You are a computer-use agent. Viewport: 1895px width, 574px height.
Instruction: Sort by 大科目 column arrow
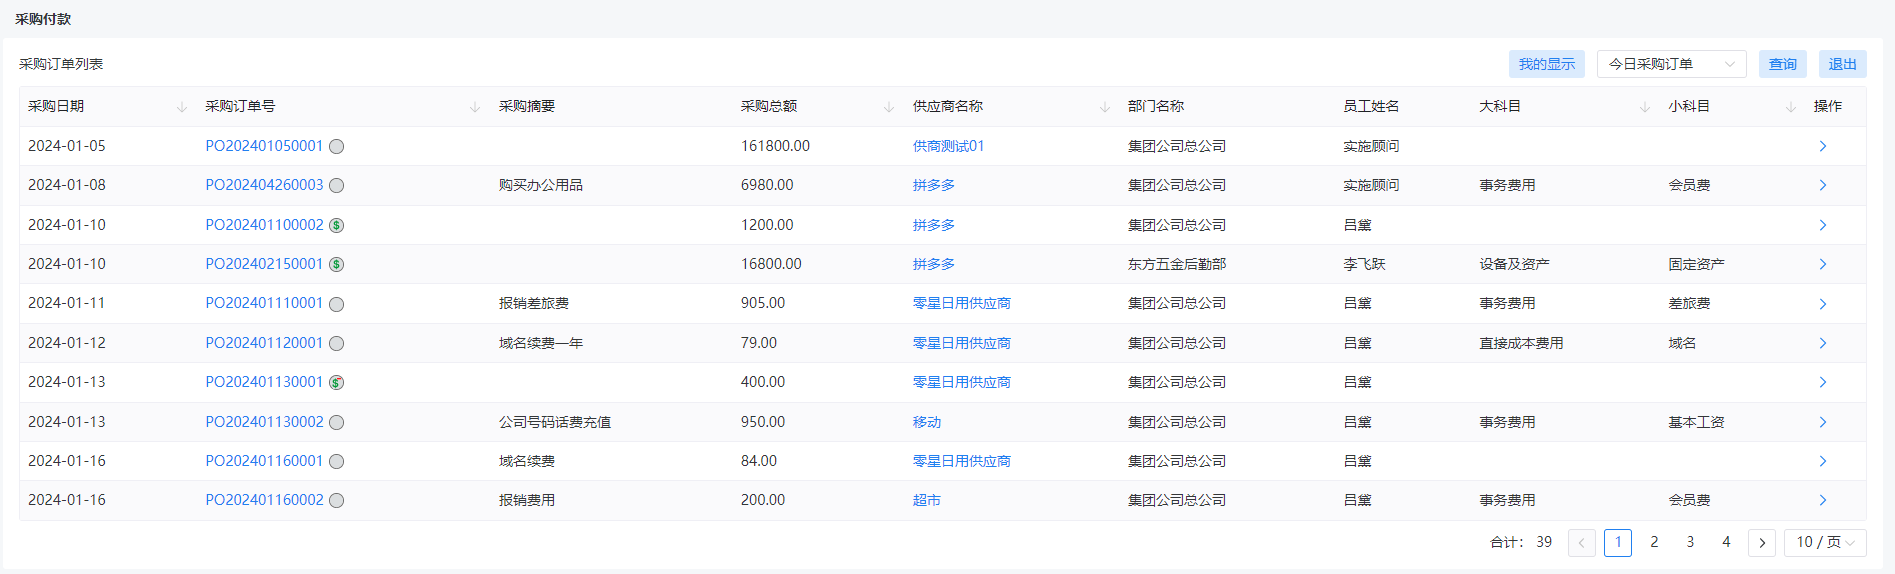tap(1645, 107)
